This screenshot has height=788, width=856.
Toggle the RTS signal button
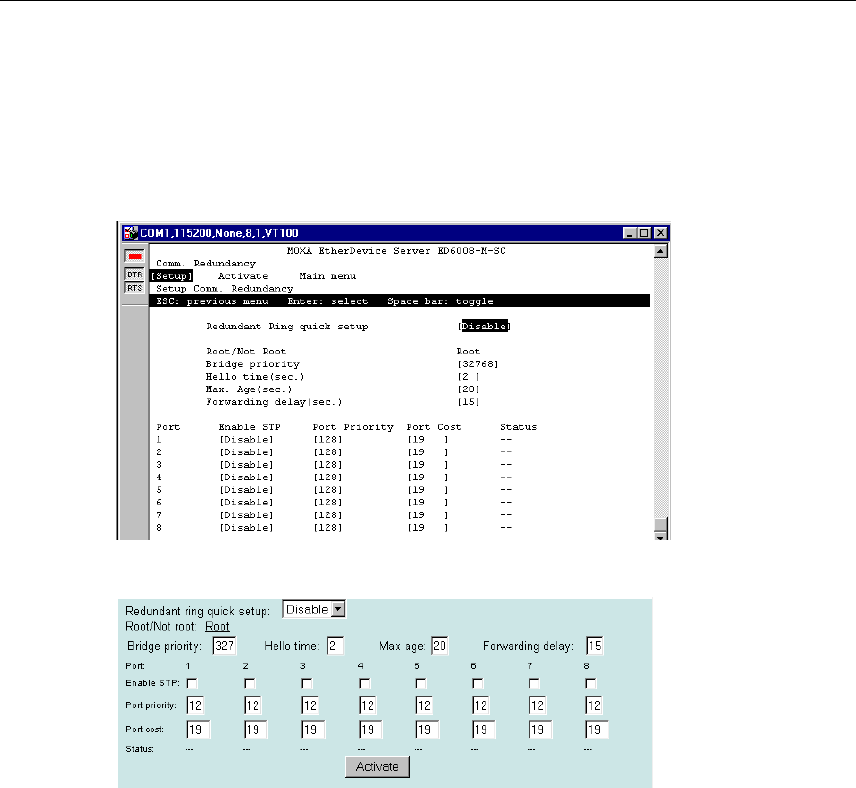point(134,288)
